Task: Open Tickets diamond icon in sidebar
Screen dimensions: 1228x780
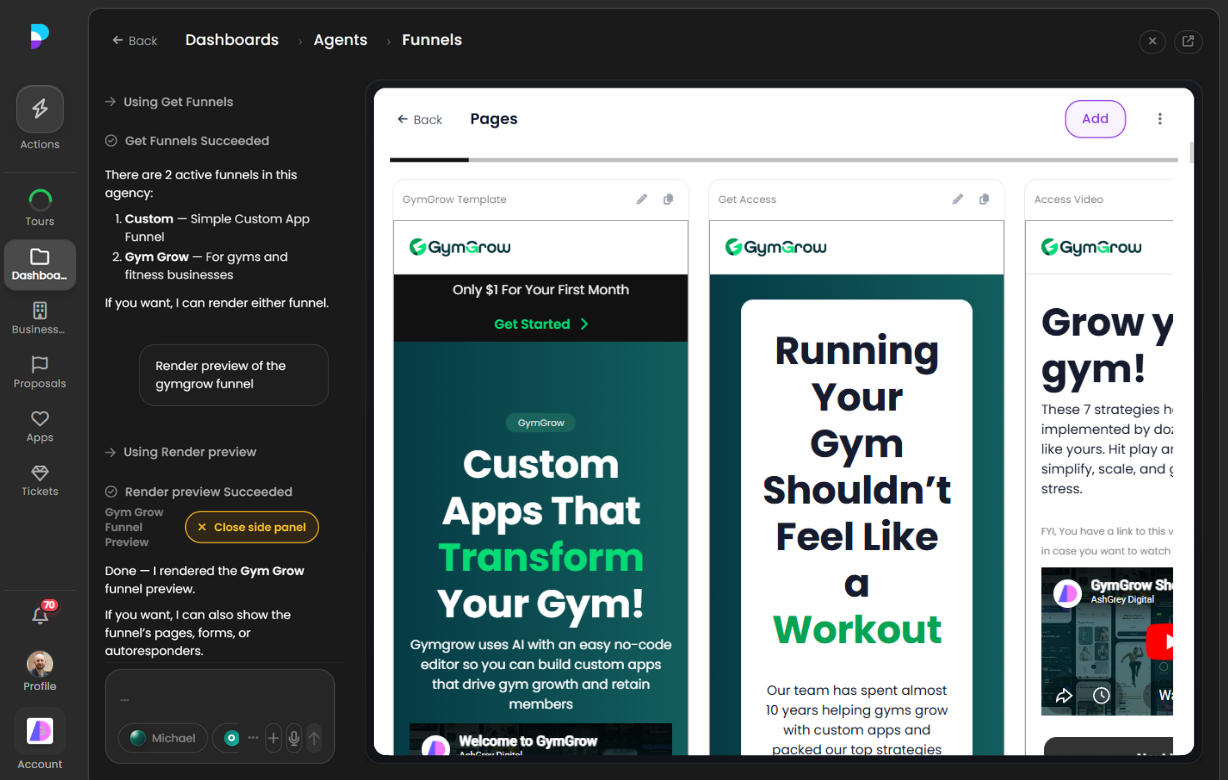Action: 40,472
